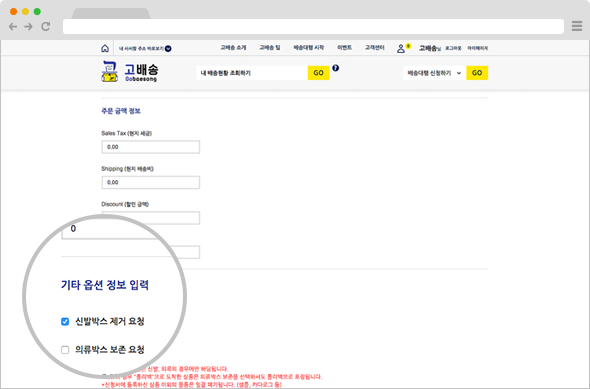Click the Gobaesong logo

tap(130, 71)
